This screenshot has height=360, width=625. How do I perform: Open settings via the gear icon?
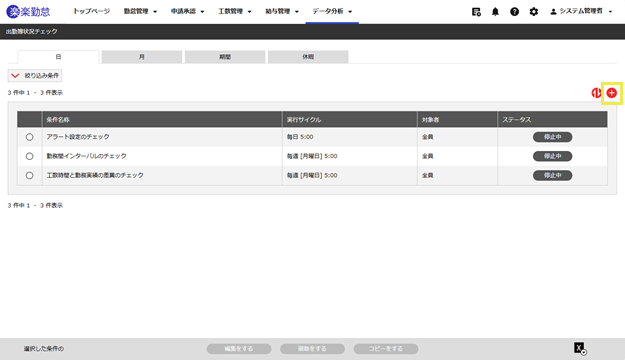(533, 12)
